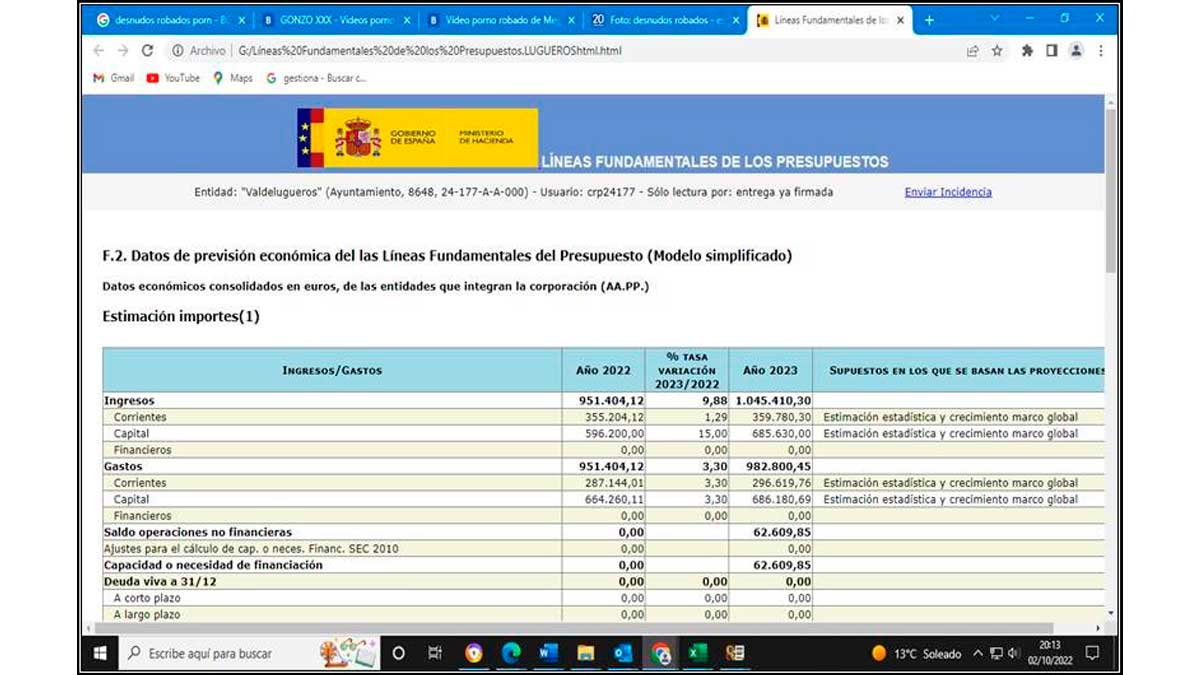The height and width of the screenshot is (675, 1200).
Task: Switch to the GONZO tab
Action: tap(335, 20)
